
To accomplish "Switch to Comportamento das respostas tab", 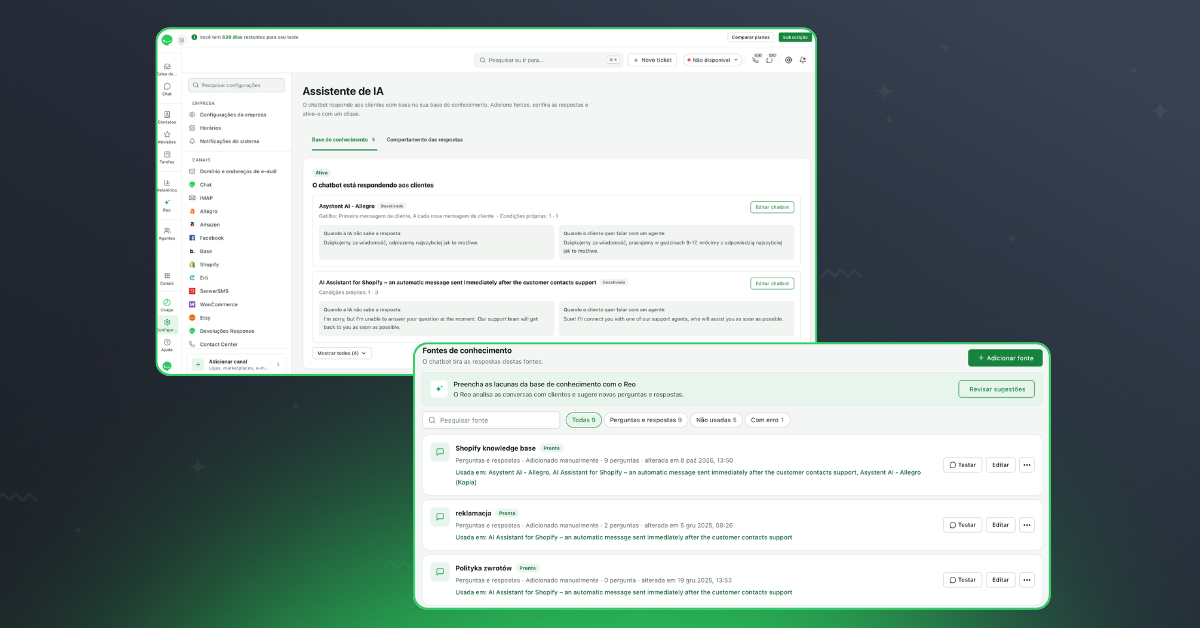I will [425, 140].
